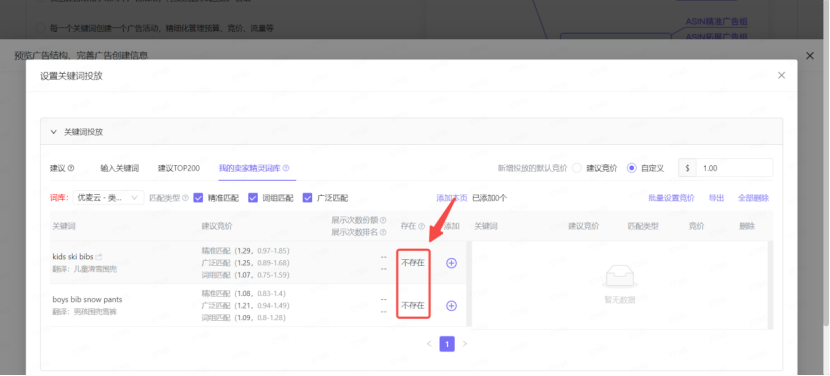Click the custom bid amount input field
830x376 pixels.
[734, 168]
